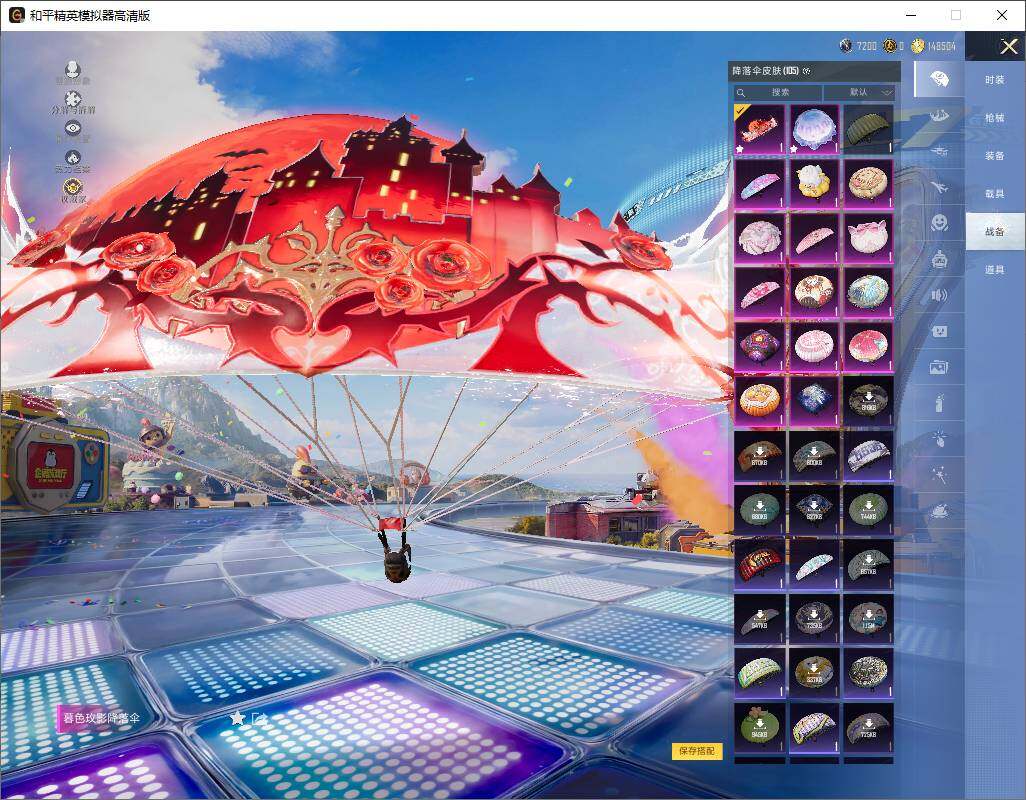Click the 搜索 search field

(779, 92)
